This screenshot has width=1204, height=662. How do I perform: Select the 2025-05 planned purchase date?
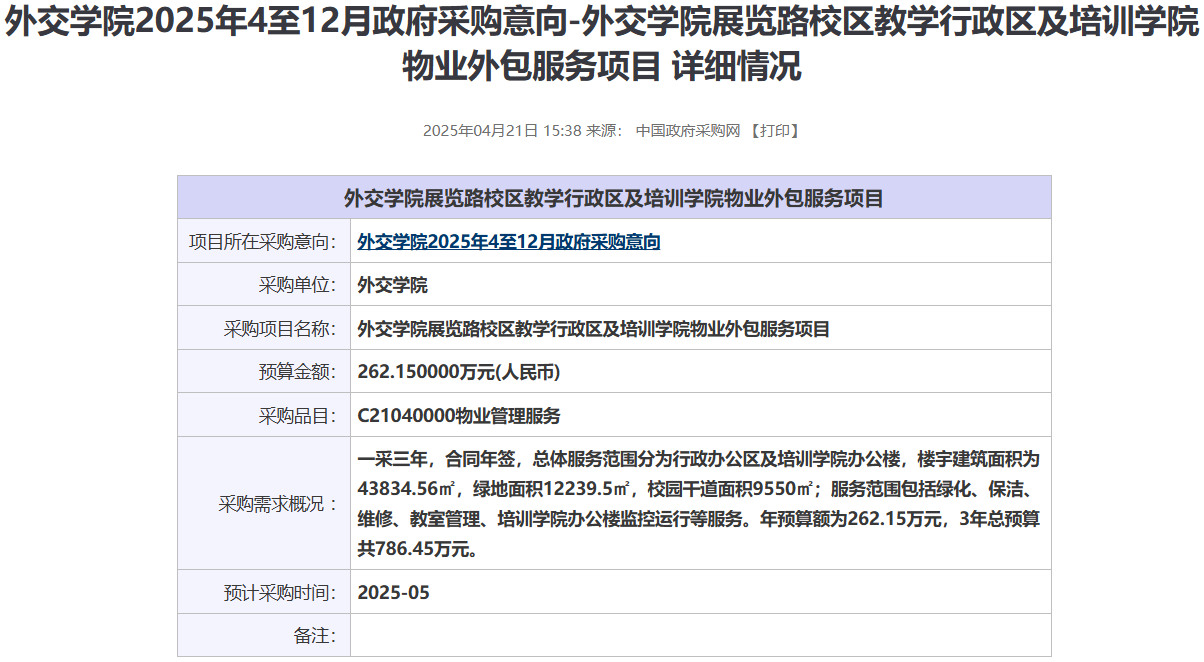(393, 592)
